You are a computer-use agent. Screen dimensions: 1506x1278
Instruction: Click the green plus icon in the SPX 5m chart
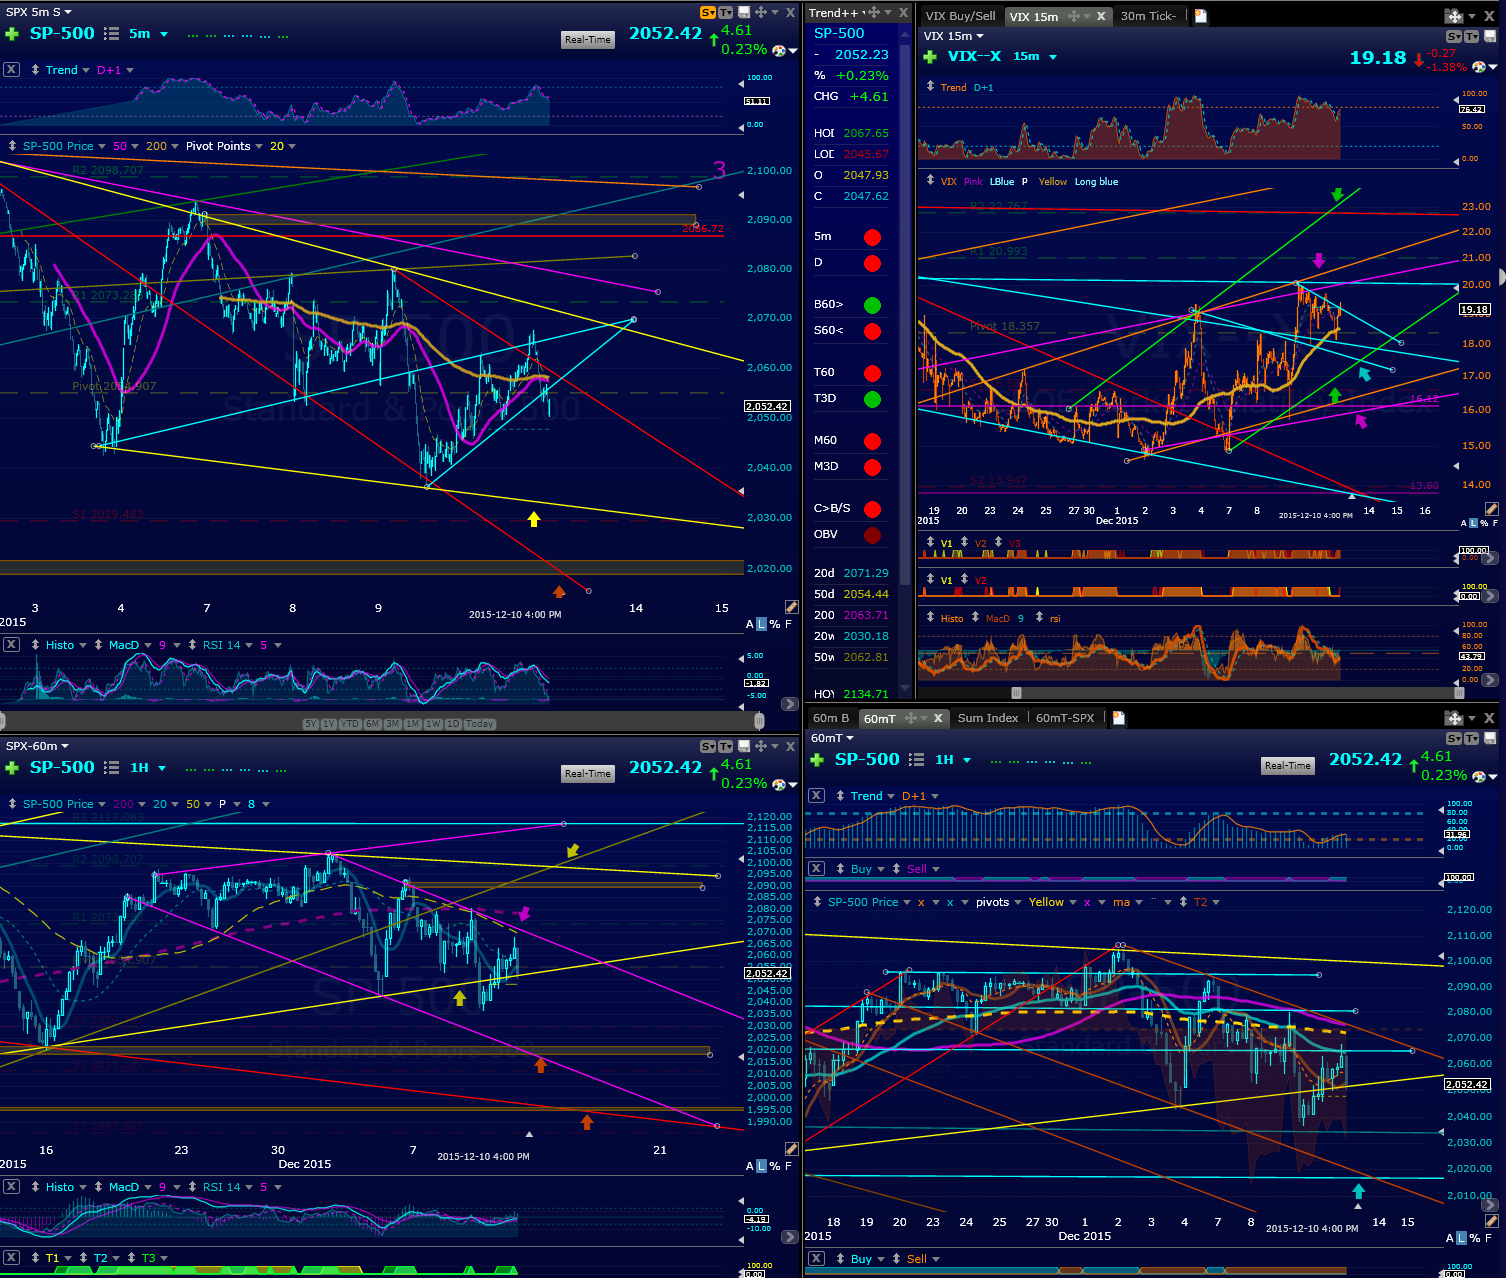click(12, 34)
